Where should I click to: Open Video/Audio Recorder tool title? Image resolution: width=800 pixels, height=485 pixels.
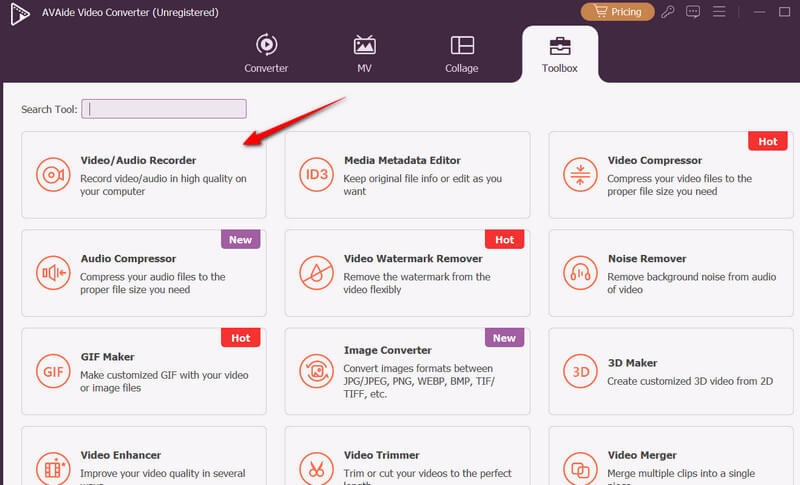pos(138,160)
